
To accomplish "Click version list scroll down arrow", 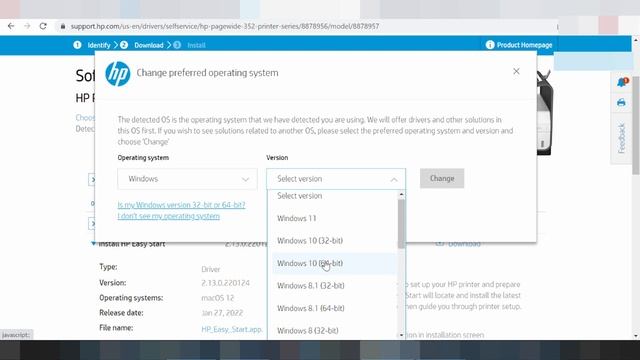I will coord(401,335).
